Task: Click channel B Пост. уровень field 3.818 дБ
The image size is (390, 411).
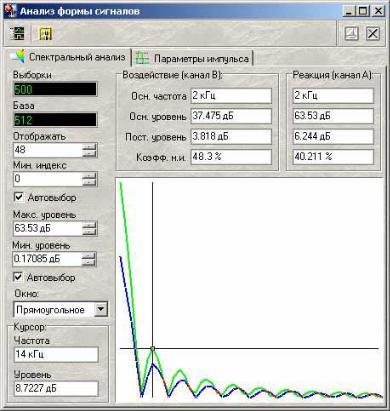Action: (231, 137)
